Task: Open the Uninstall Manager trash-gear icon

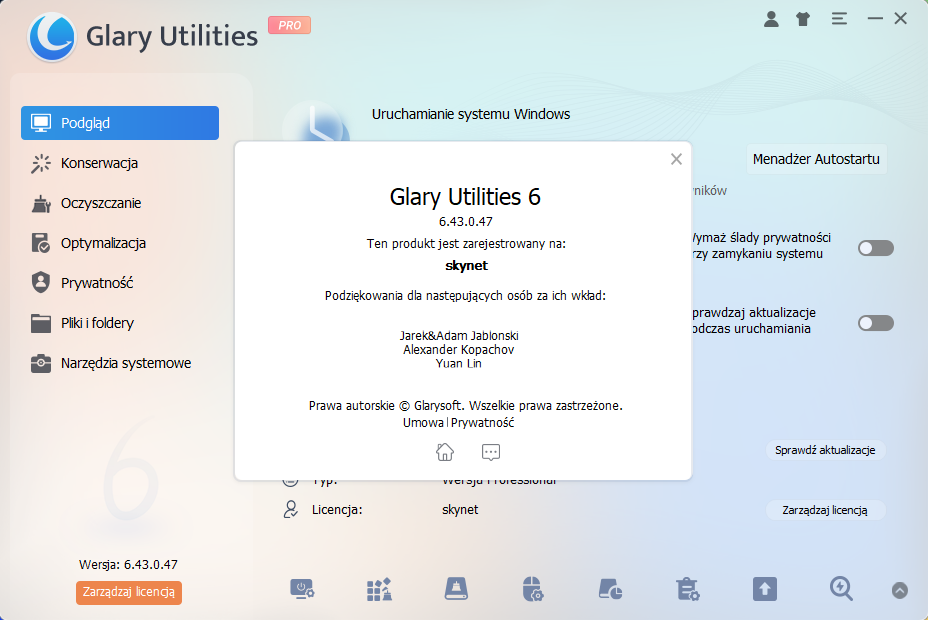Action: click(688, 589)
